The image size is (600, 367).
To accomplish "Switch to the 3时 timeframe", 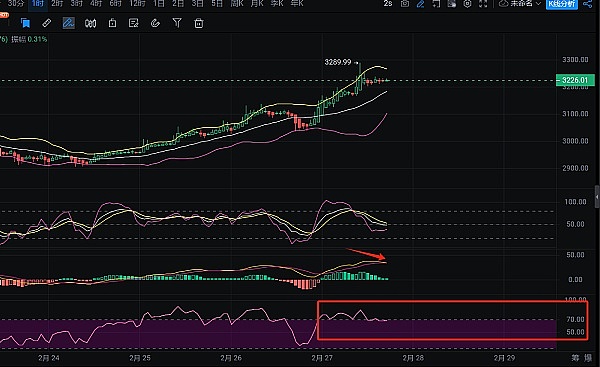I will tap(77, 3).
